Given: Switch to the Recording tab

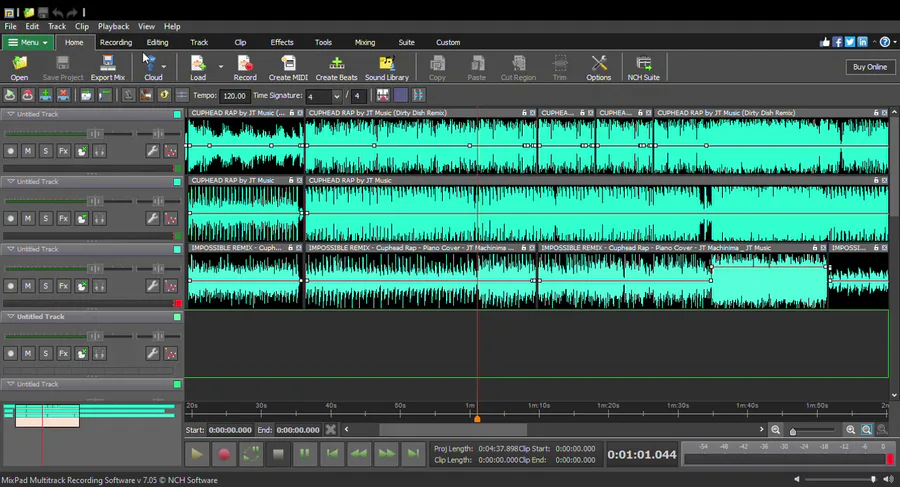Looking at the screenshot, I should [x=115, y=42].
